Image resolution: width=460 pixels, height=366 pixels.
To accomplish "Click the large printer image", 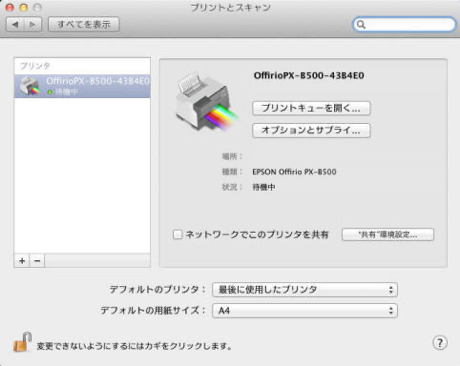I will [206, 102].
